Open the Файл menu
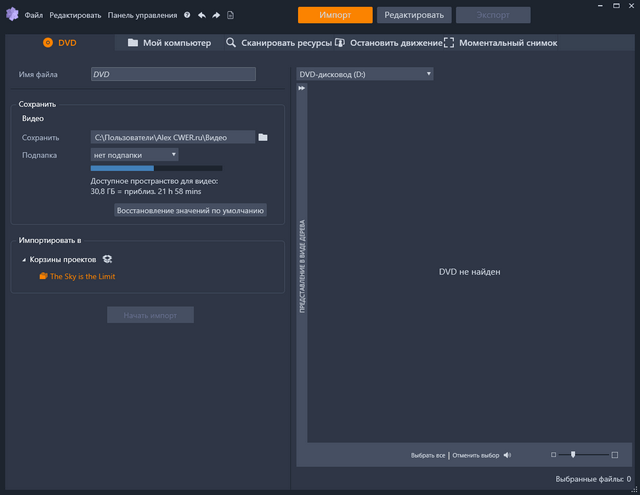Screen dimensions: 640x495 [34, 16]
